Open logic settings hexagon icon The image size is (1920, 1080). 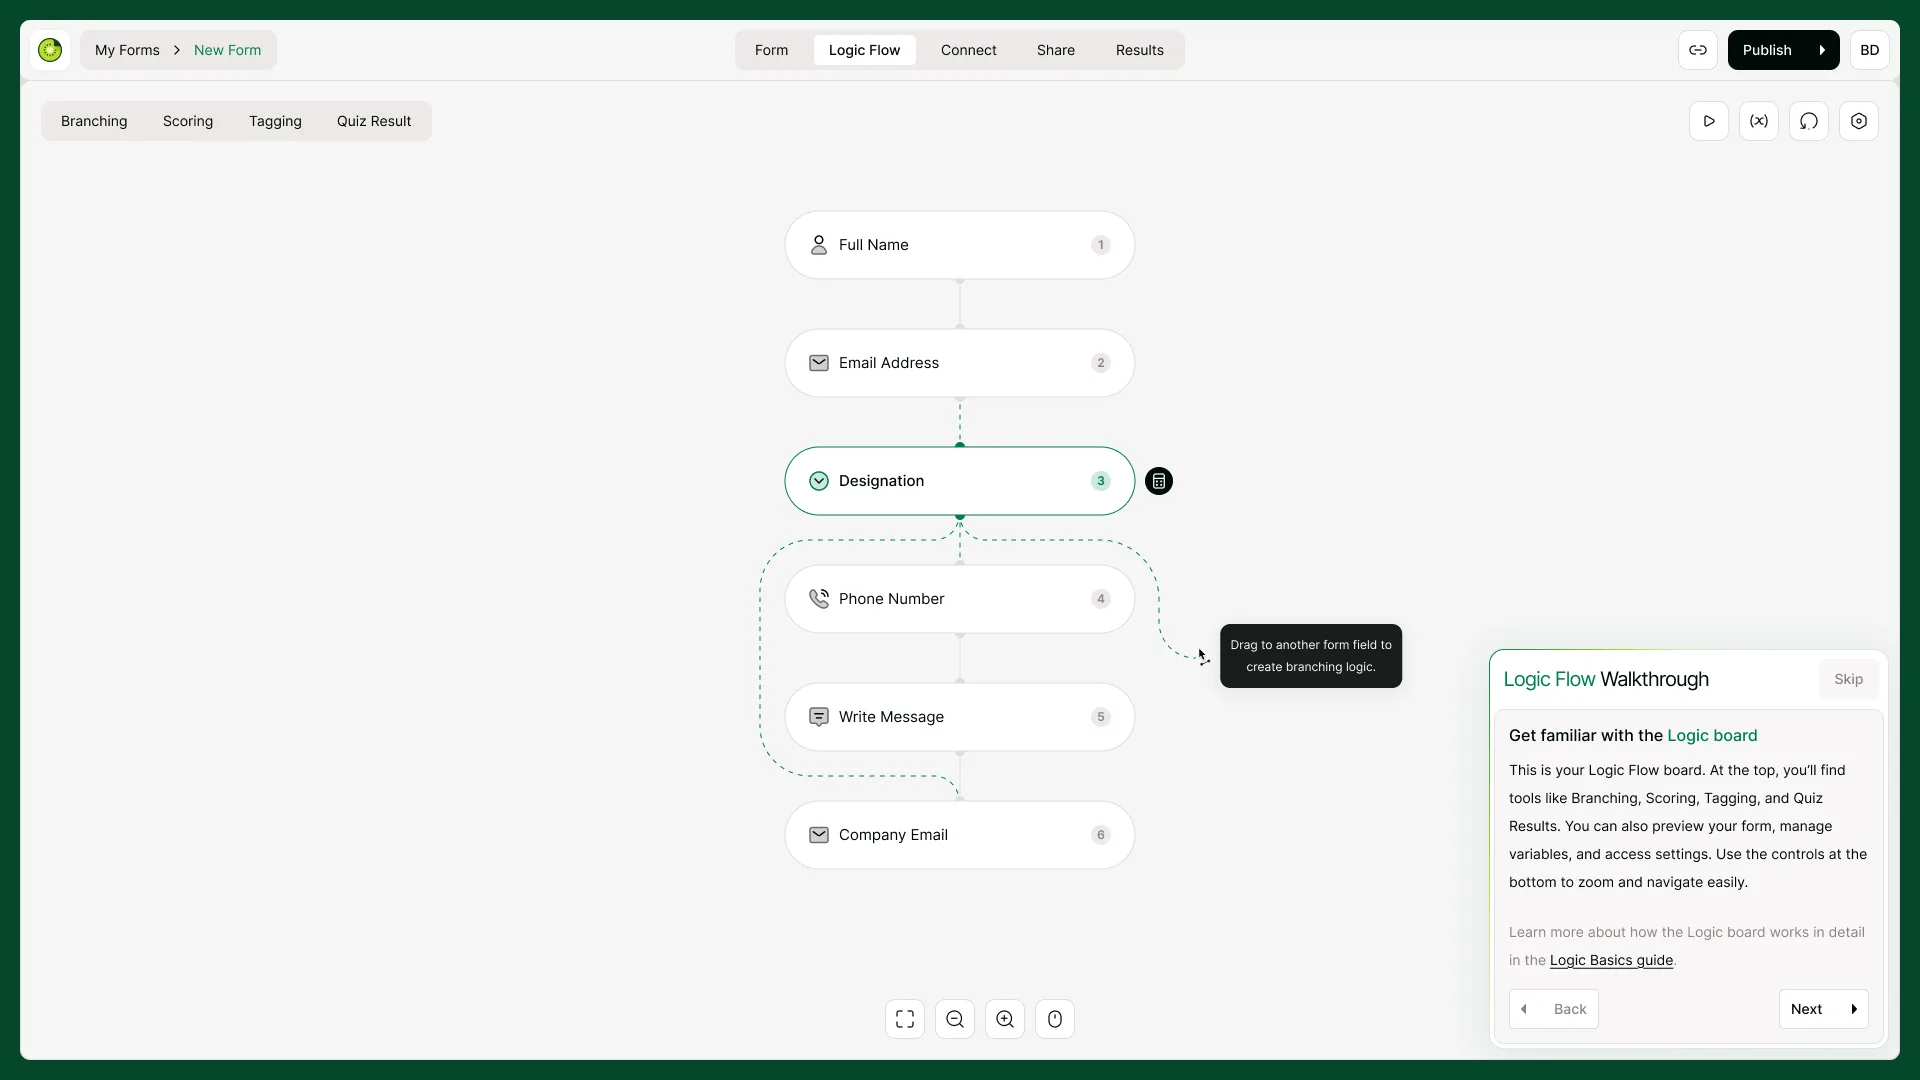tap(1859, 121)
